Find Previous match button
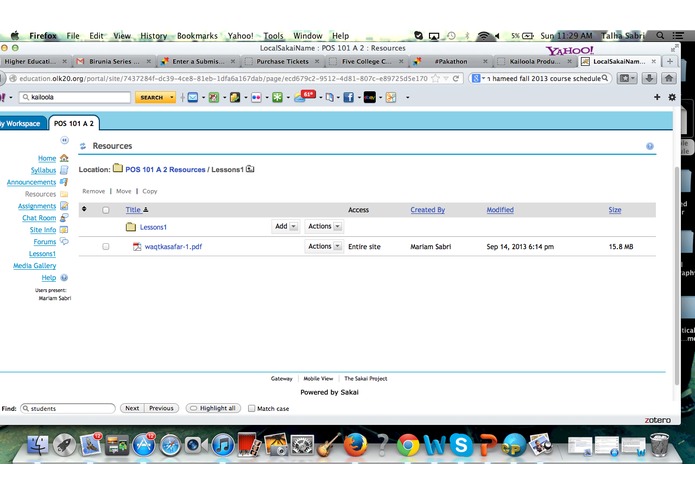 click(x=161, y=408)
